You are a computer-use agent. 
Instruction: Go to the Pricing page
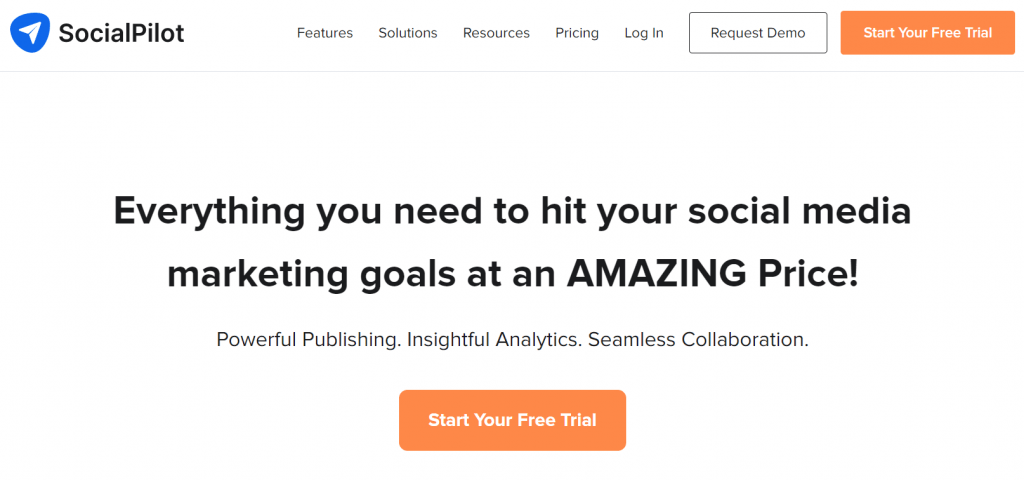(577, 33)
